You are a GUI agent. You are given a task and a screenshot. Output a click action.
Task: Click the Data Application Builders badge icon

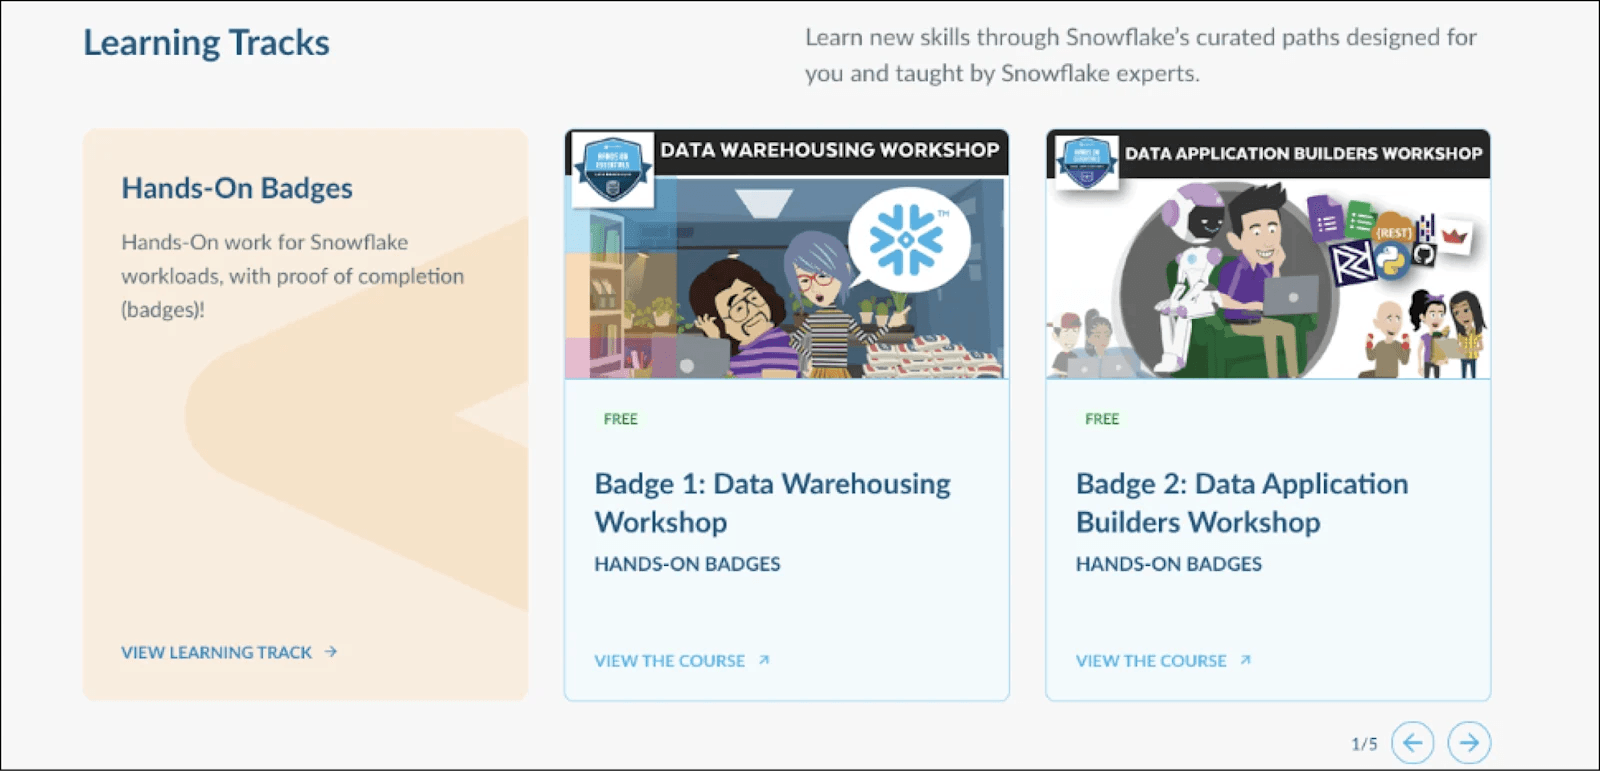pyautogui.click(x=1087, y=163)
